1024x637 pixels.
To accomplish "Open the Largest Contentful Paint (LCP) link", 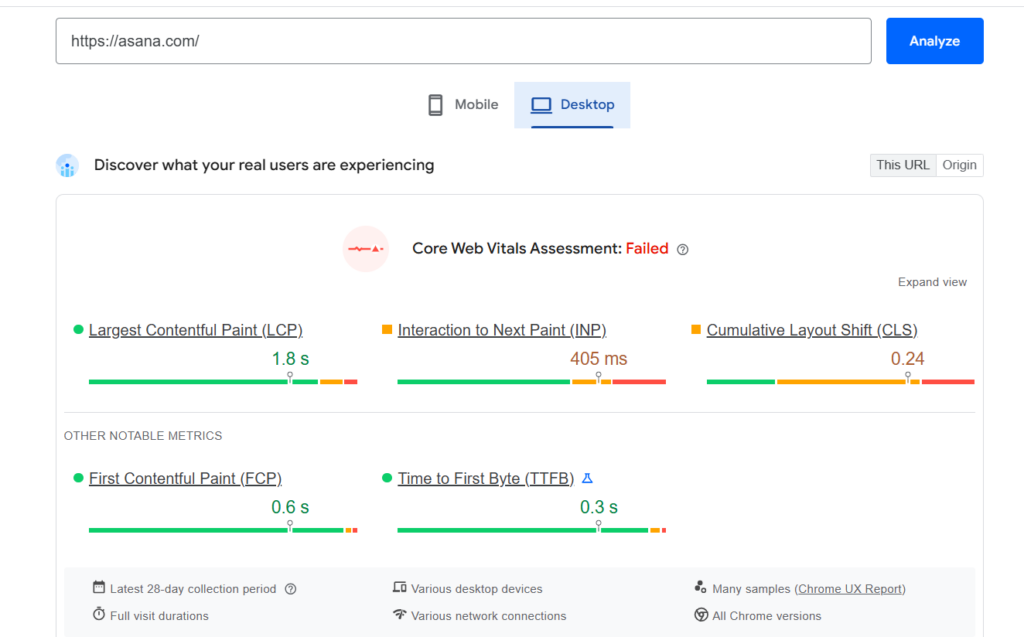I will click(195, 330).
